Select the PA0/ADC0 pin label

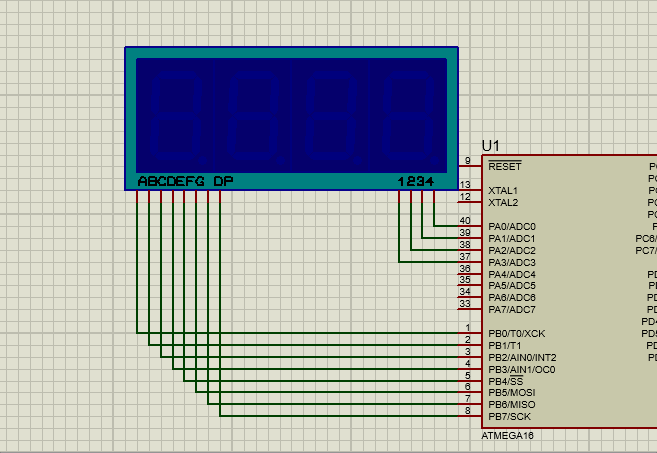512,227
